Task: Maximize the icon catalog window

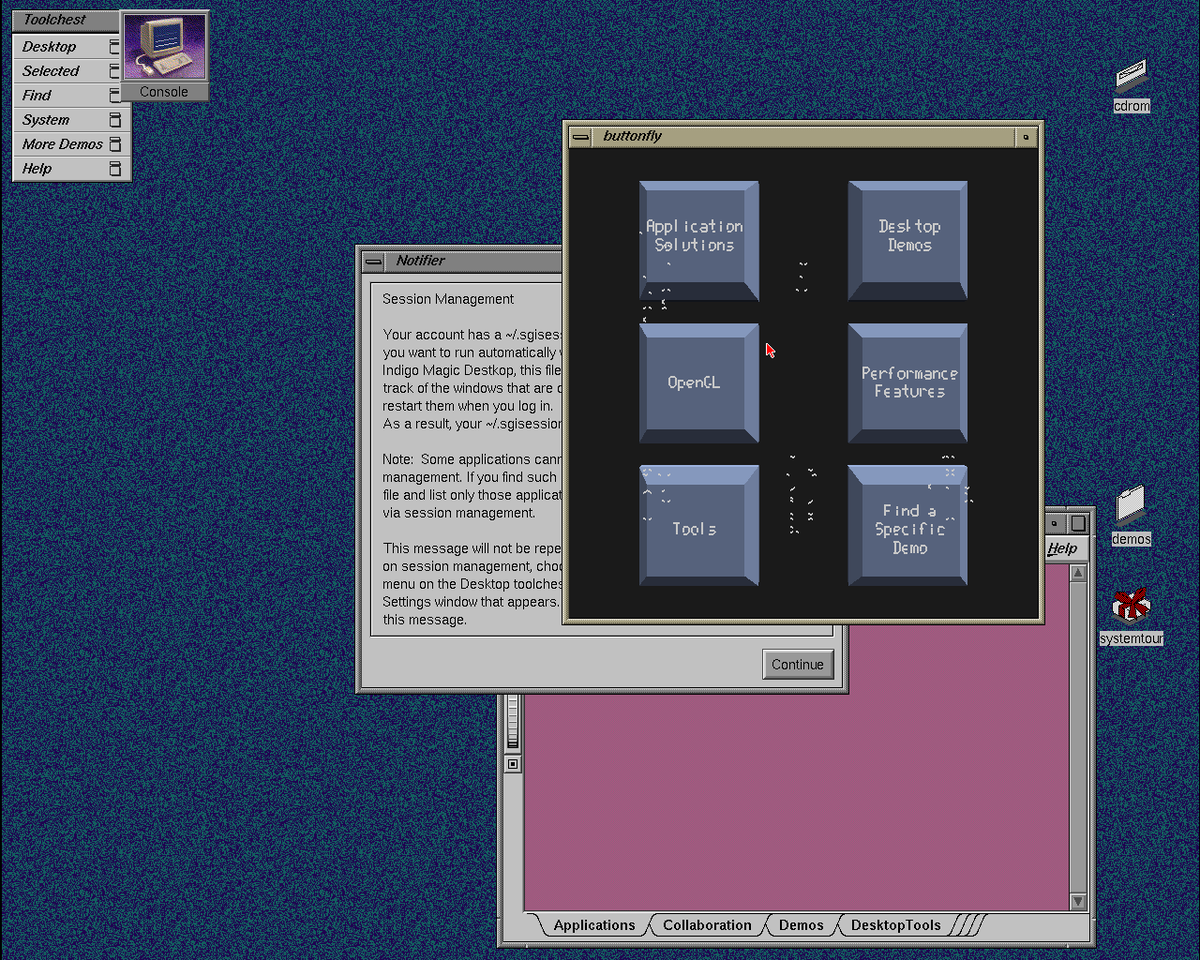Action: pyautogui.click(x=1078, y=523)
